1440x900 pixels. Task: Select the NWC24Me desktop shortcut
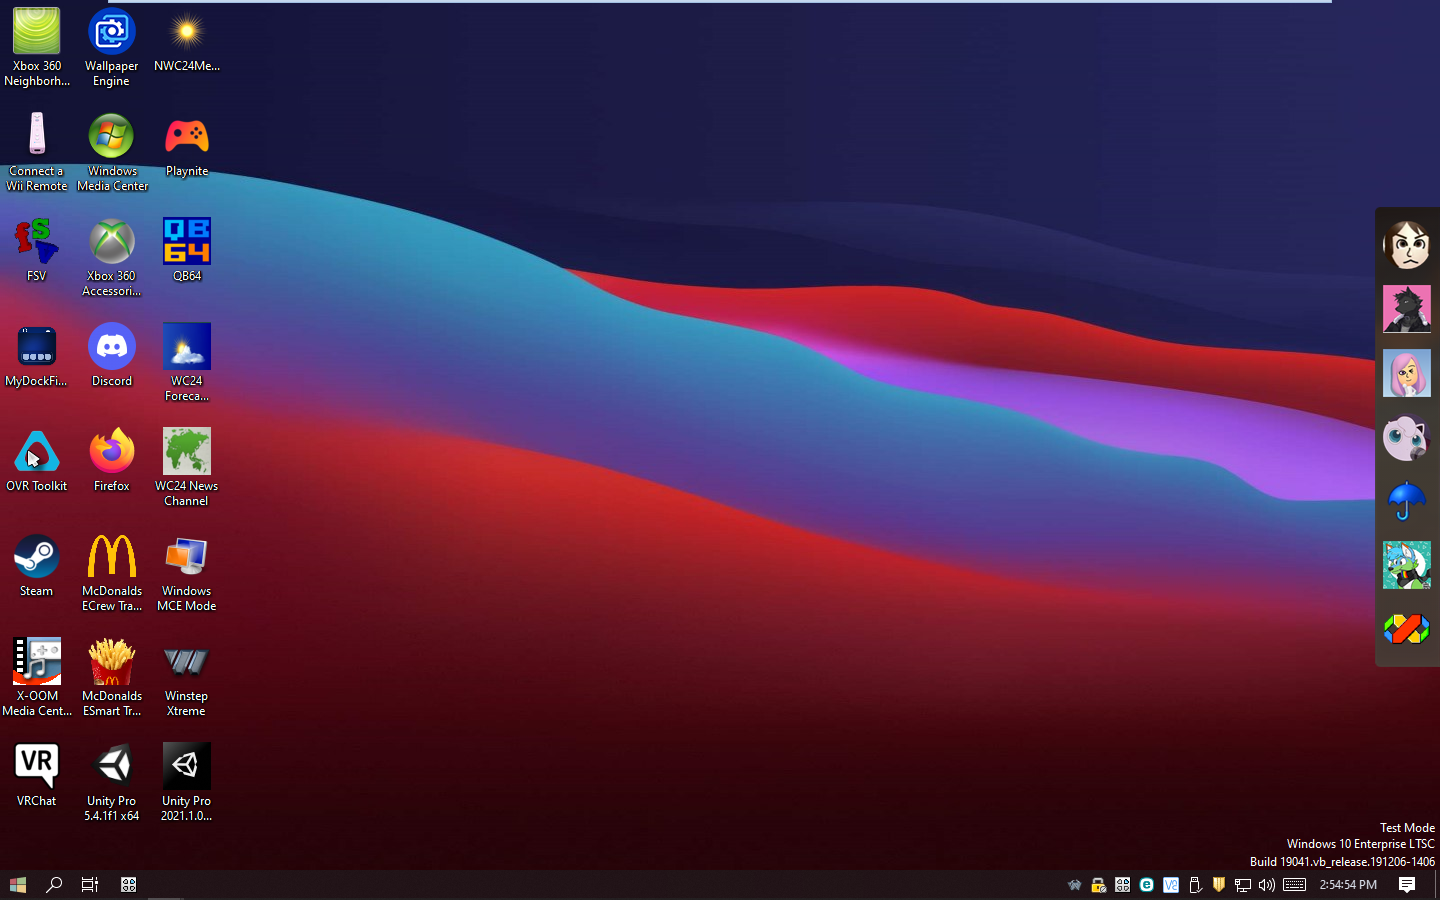186,40
